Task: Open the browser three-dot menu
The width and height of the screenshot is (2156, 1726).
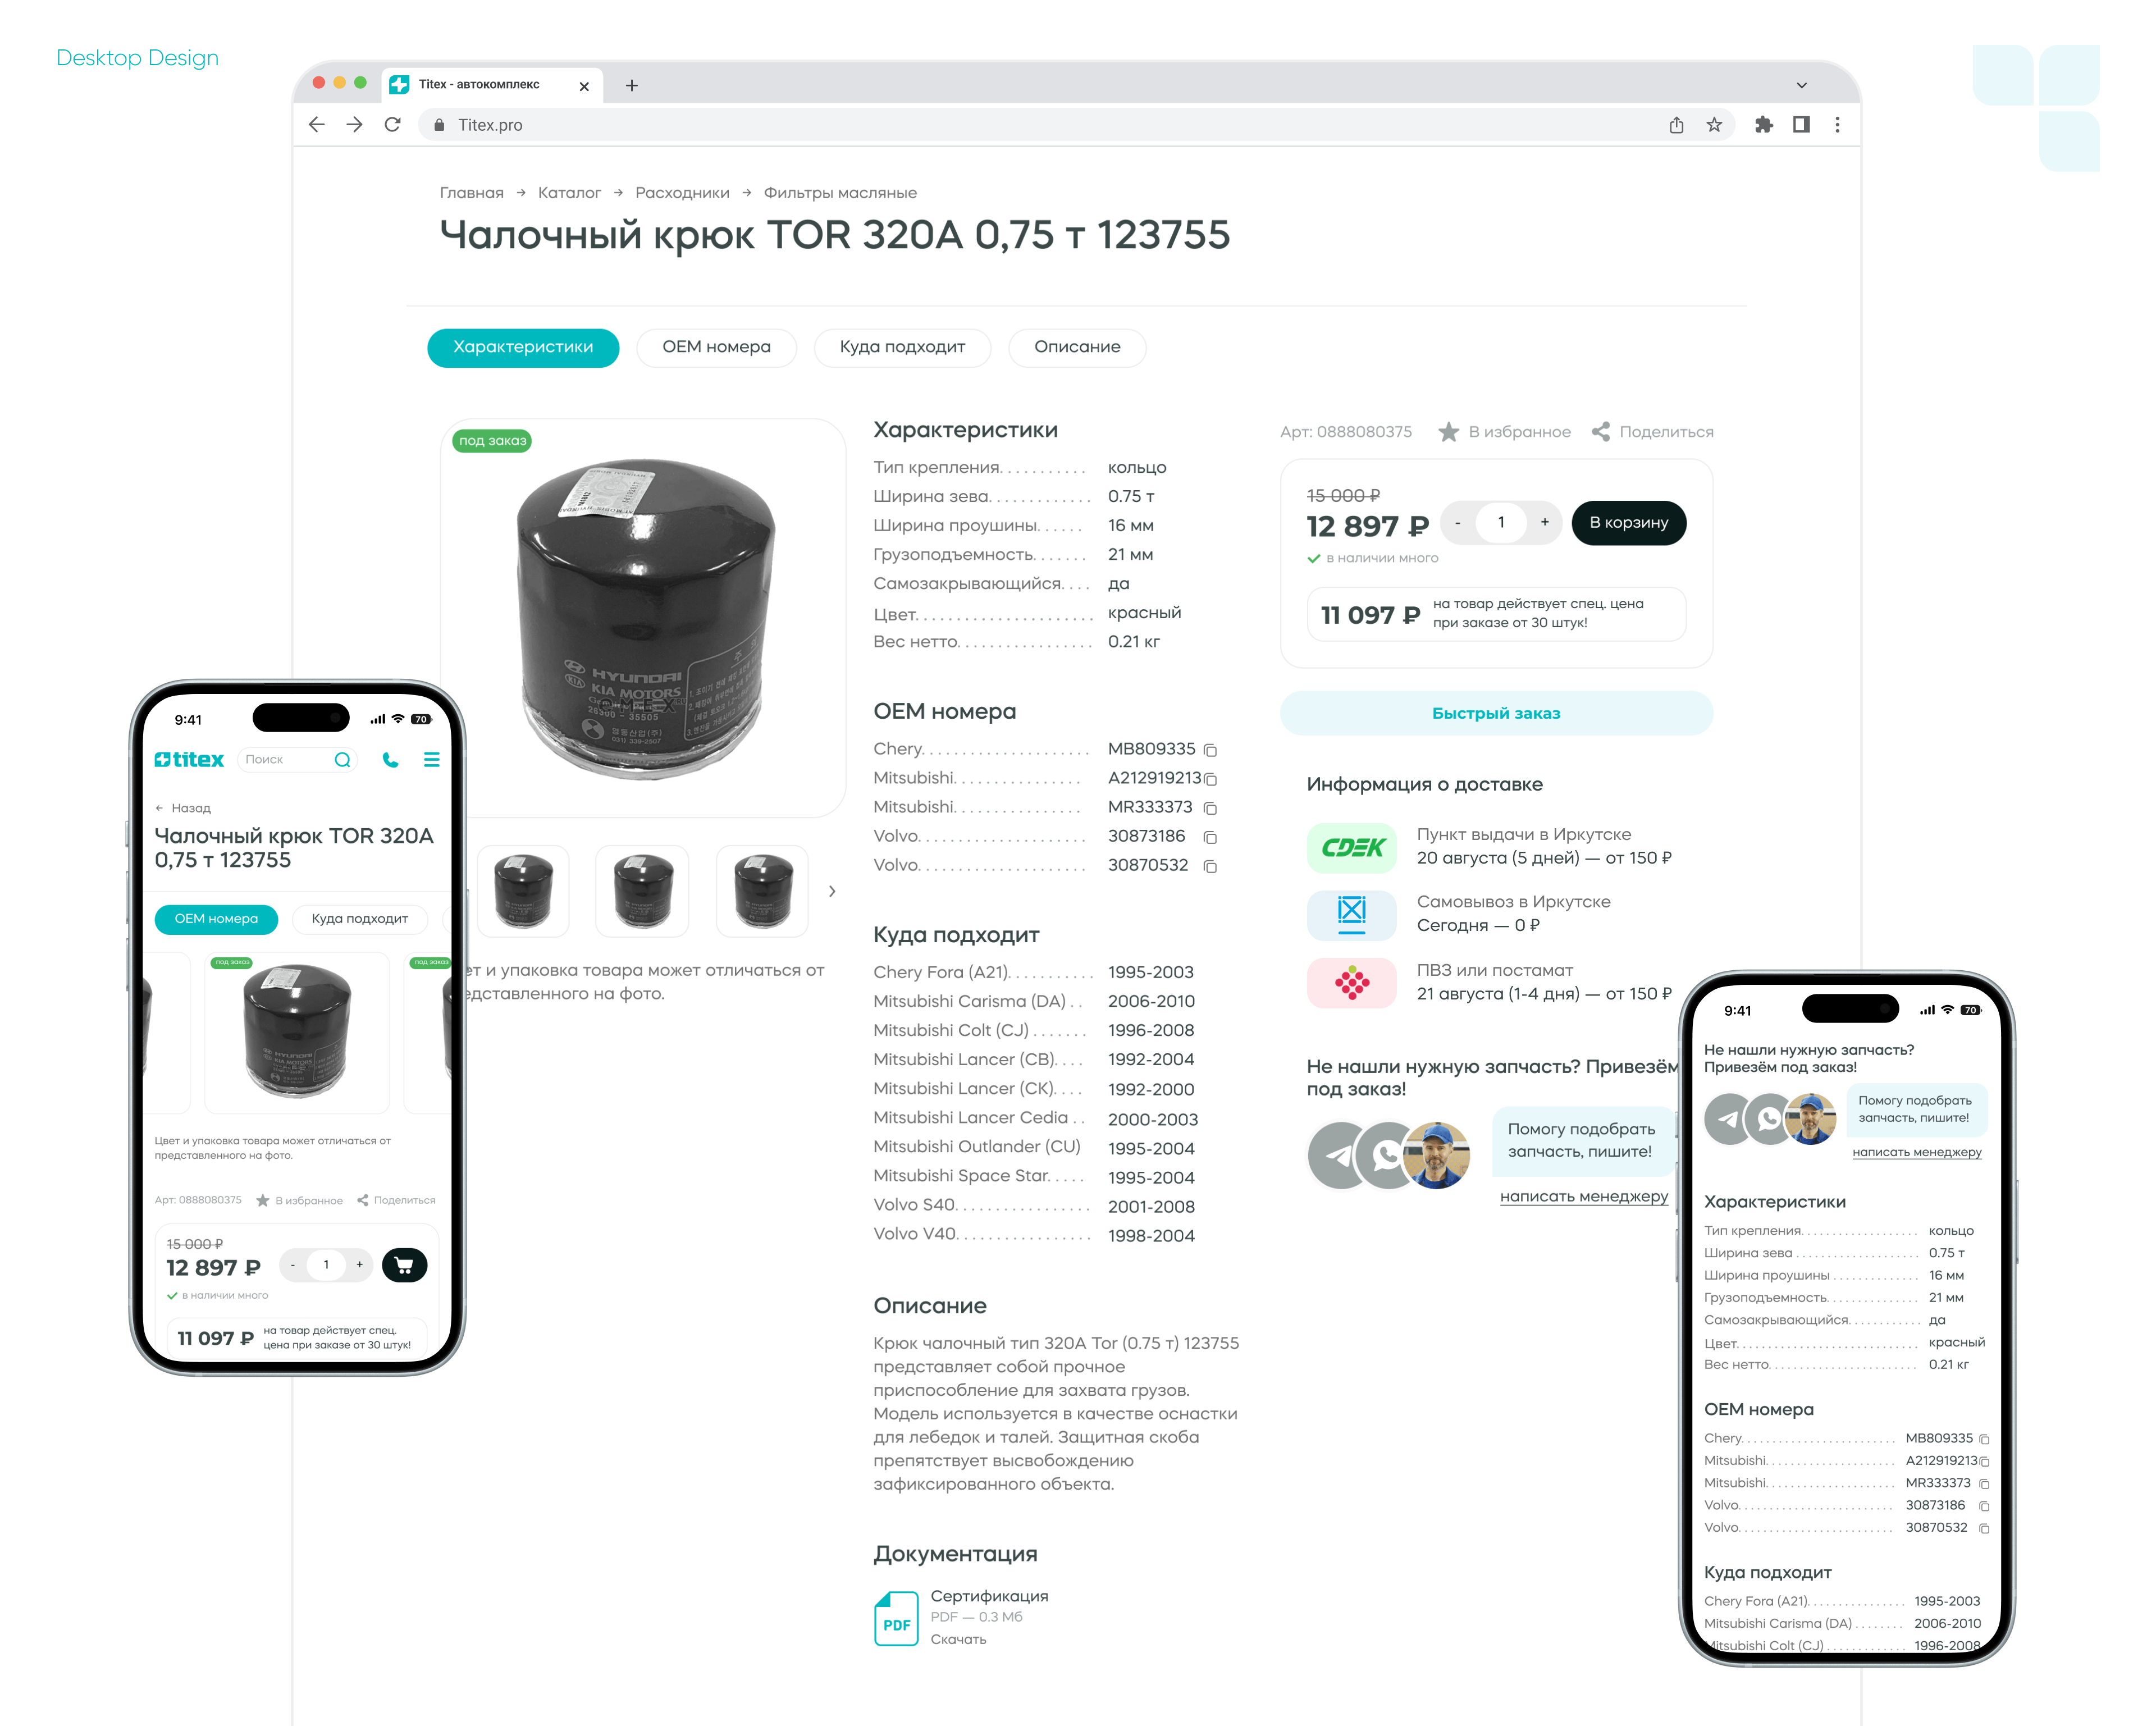Action: click(x=1837, y=125)
